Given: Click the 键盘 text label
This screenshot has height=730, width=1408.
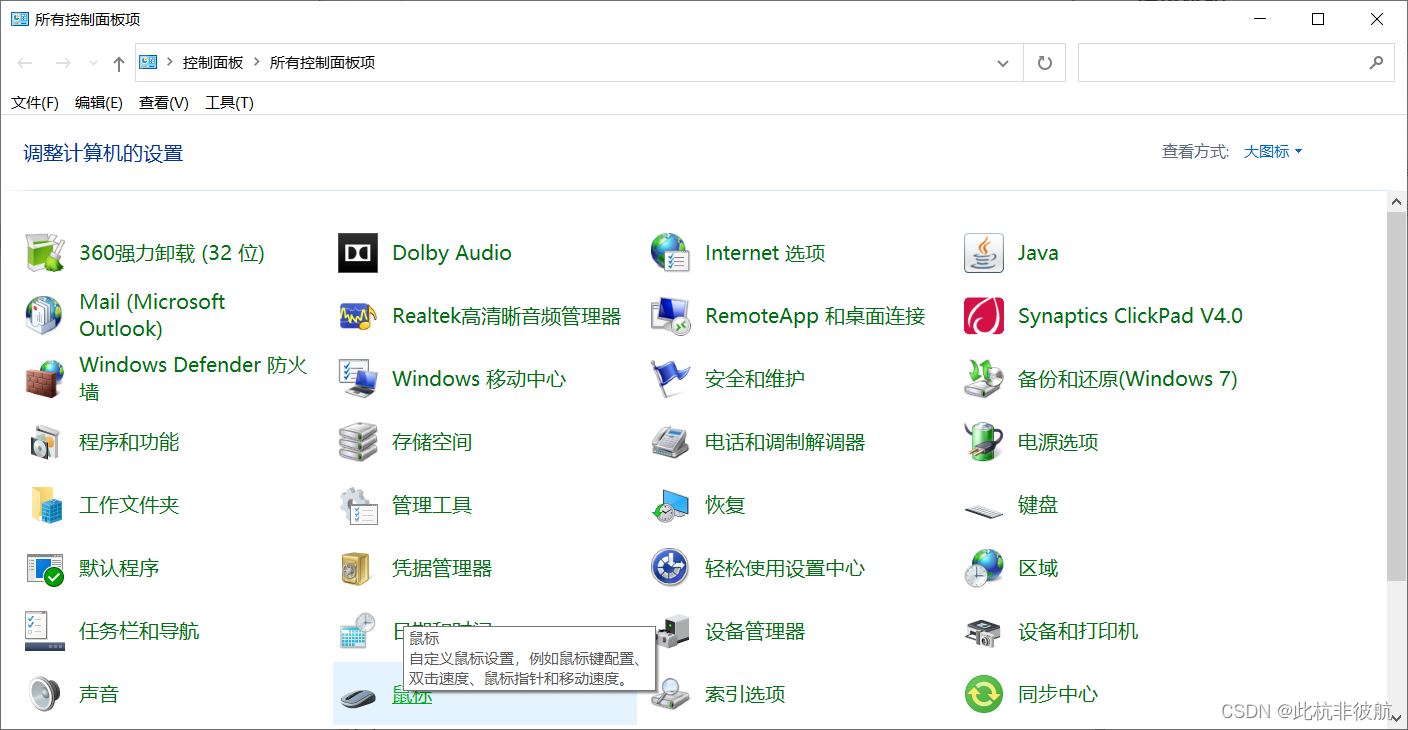Looking at the screenshot, I should coord(1038,505).
